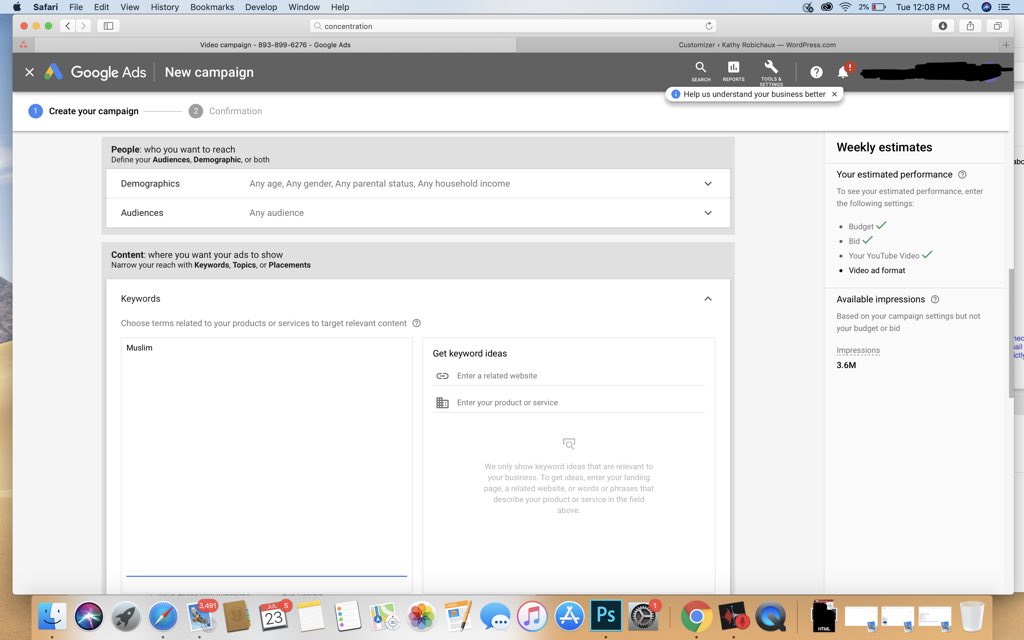Open iTunes from the Dock
This screenshot has width=1024, height=640.
coord(532,616)
